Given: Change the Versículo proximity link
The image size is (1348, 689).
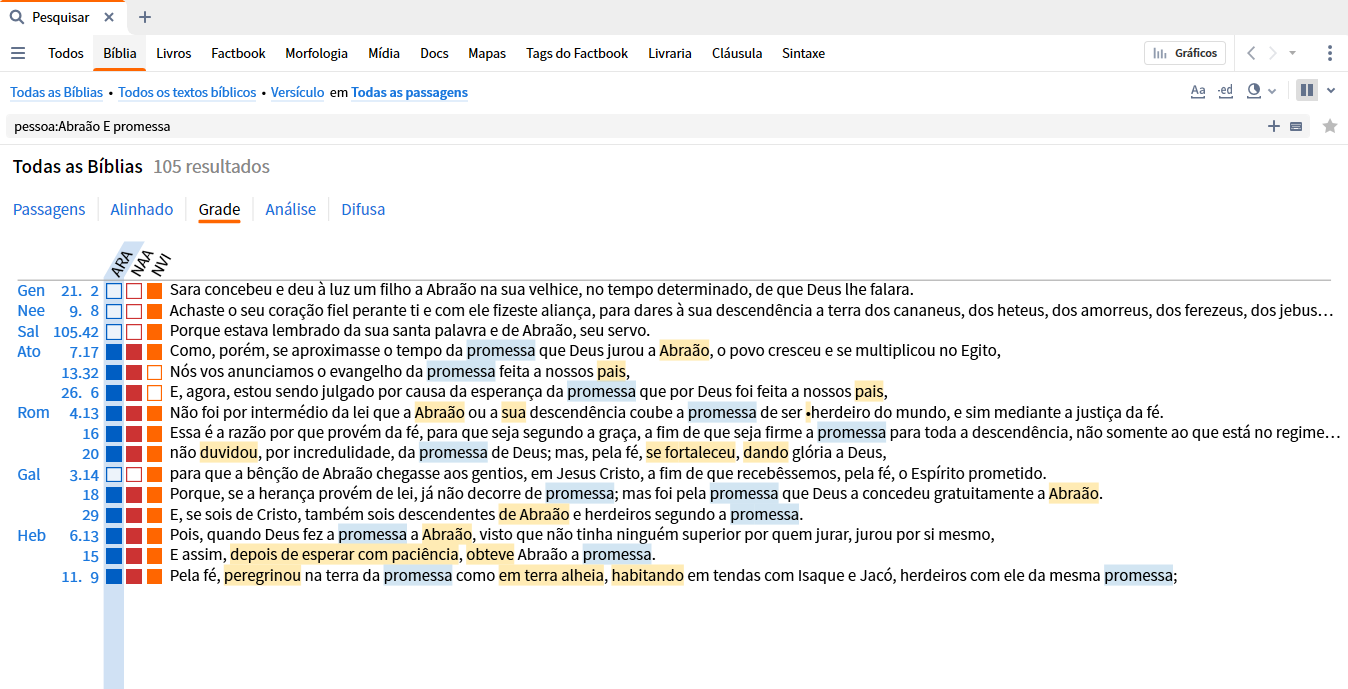Looking at the screenshot, I should coord(297,92).
